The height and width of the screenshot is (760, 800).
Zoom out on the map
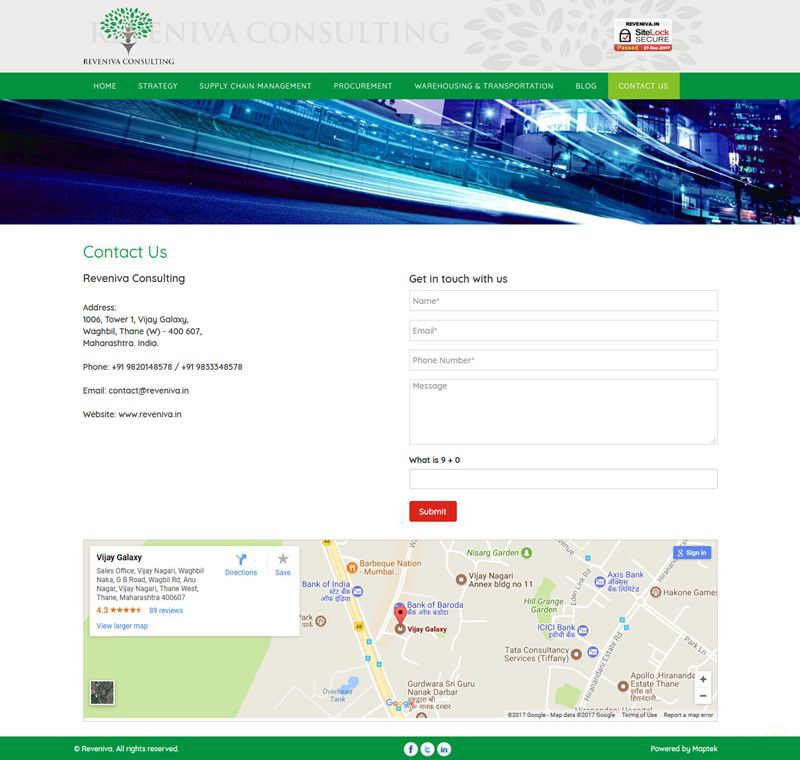coord(703,696)
